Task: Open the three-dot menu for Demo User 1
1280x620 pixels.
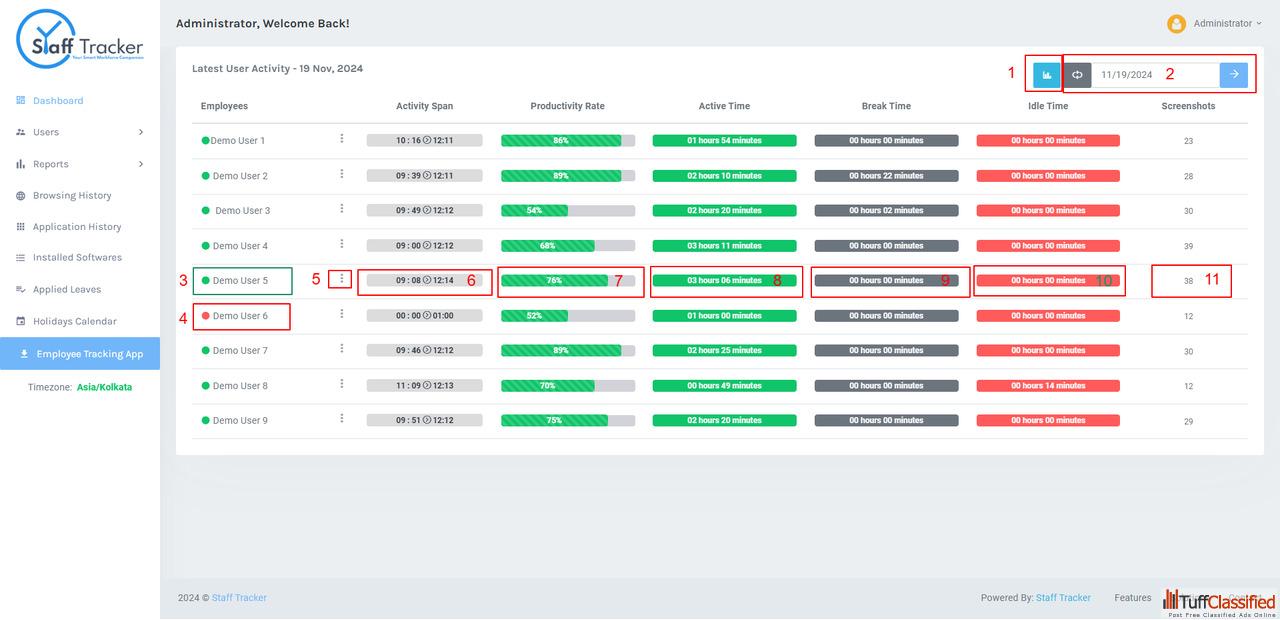Action: pos(342,139)
